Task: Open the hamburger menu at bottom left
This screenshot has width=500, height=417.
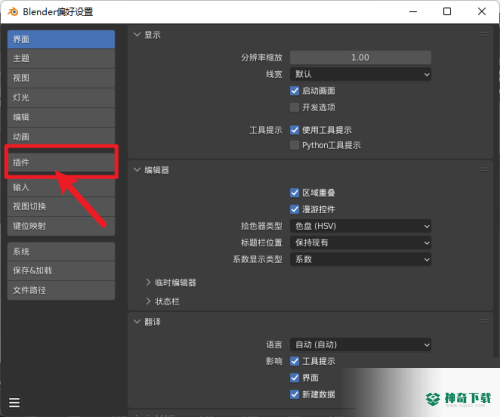Action: coord(14,402)
